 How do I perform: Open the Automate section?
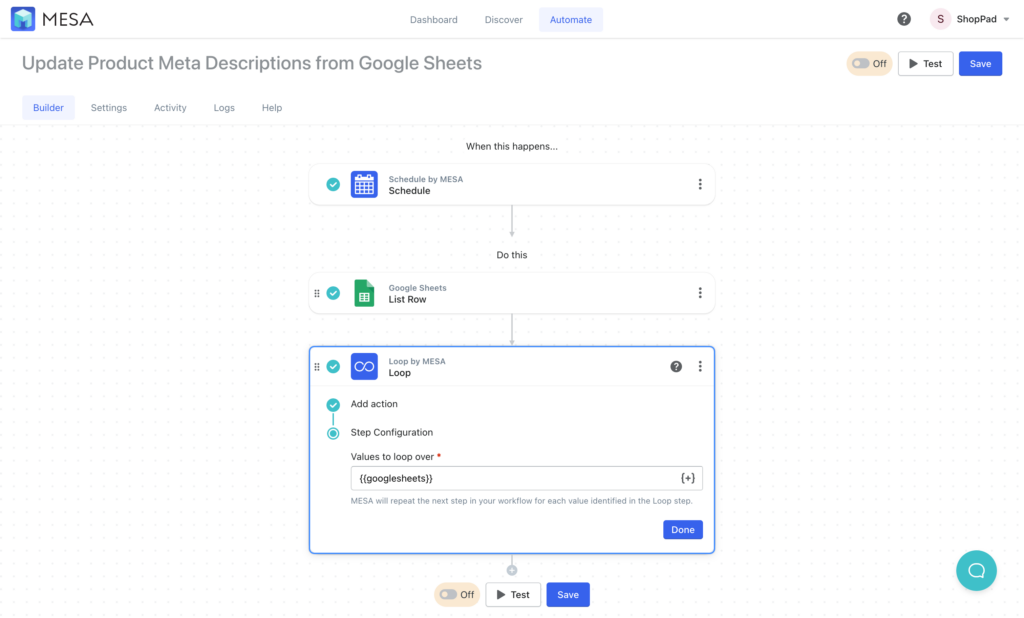(x=570, y=18)
